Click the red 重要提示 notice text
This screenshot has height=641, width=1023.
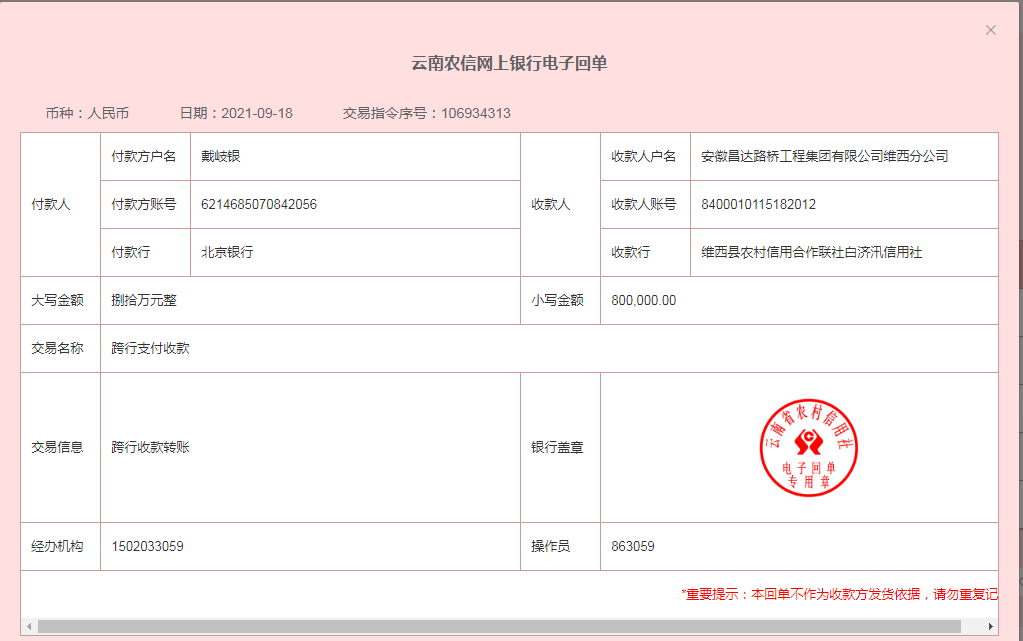tap(838, 594)
